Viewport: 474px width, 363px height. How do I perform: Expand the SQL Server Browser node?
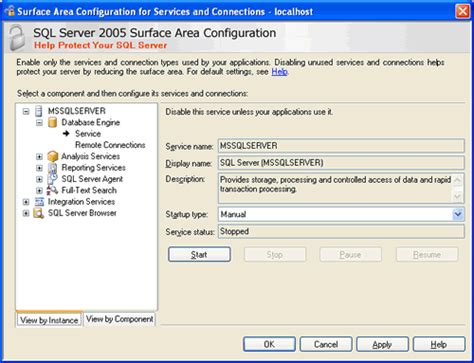click(26, 213)
